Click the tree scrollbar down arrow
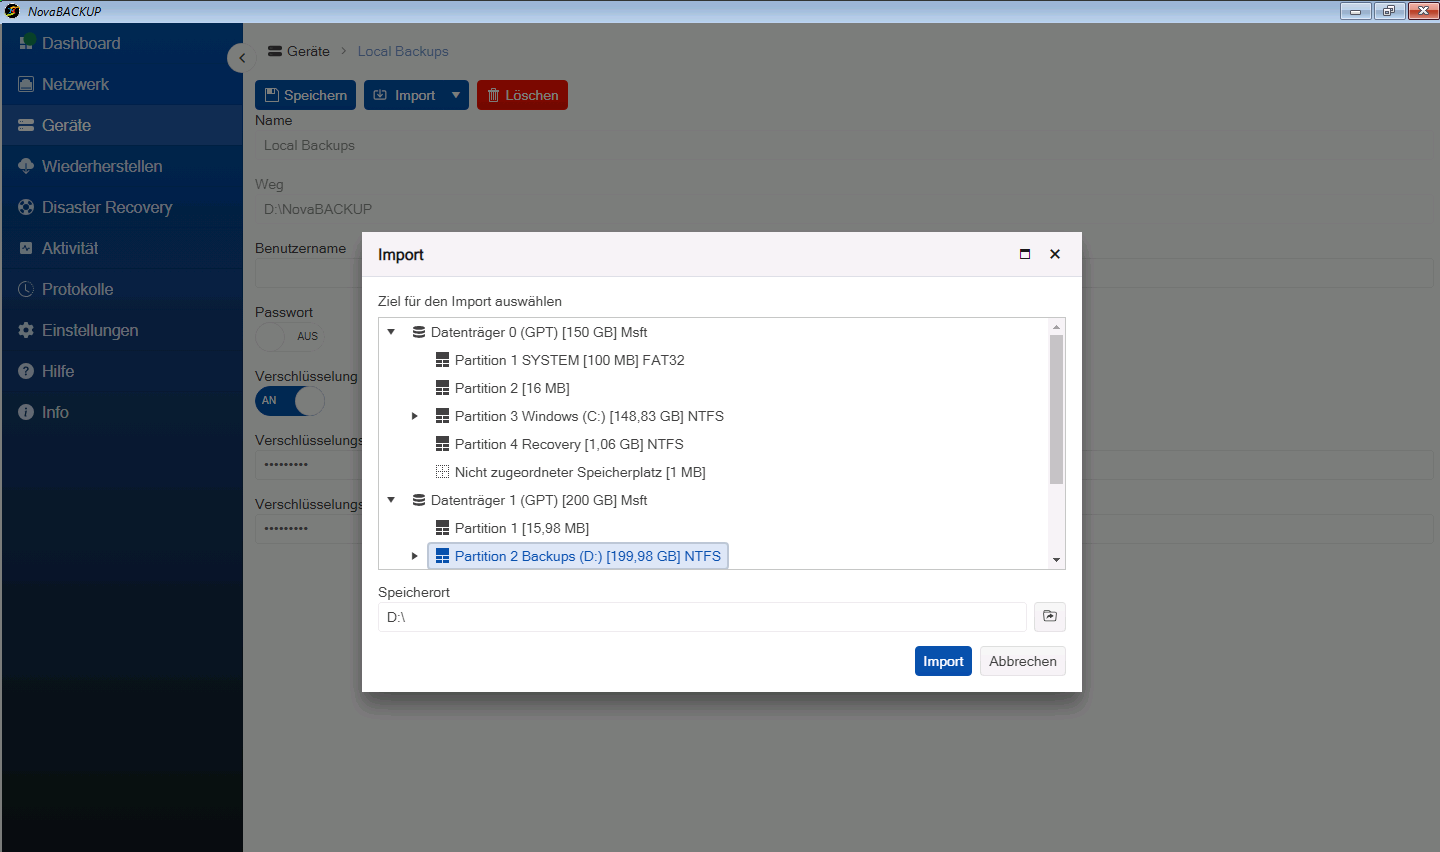This screenshot has height=852, width=1440. click(1056, 560)
